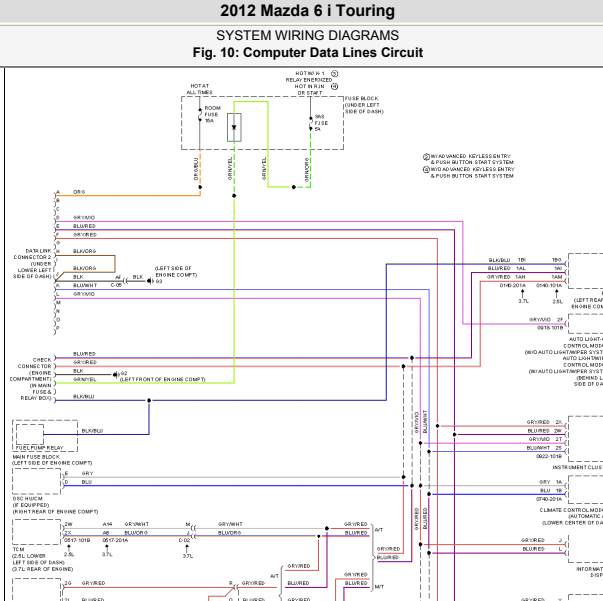Select 'GRN/YEL' label on the check connector
The width and height of the screenshot is (603, 601).
pos(85,379)
